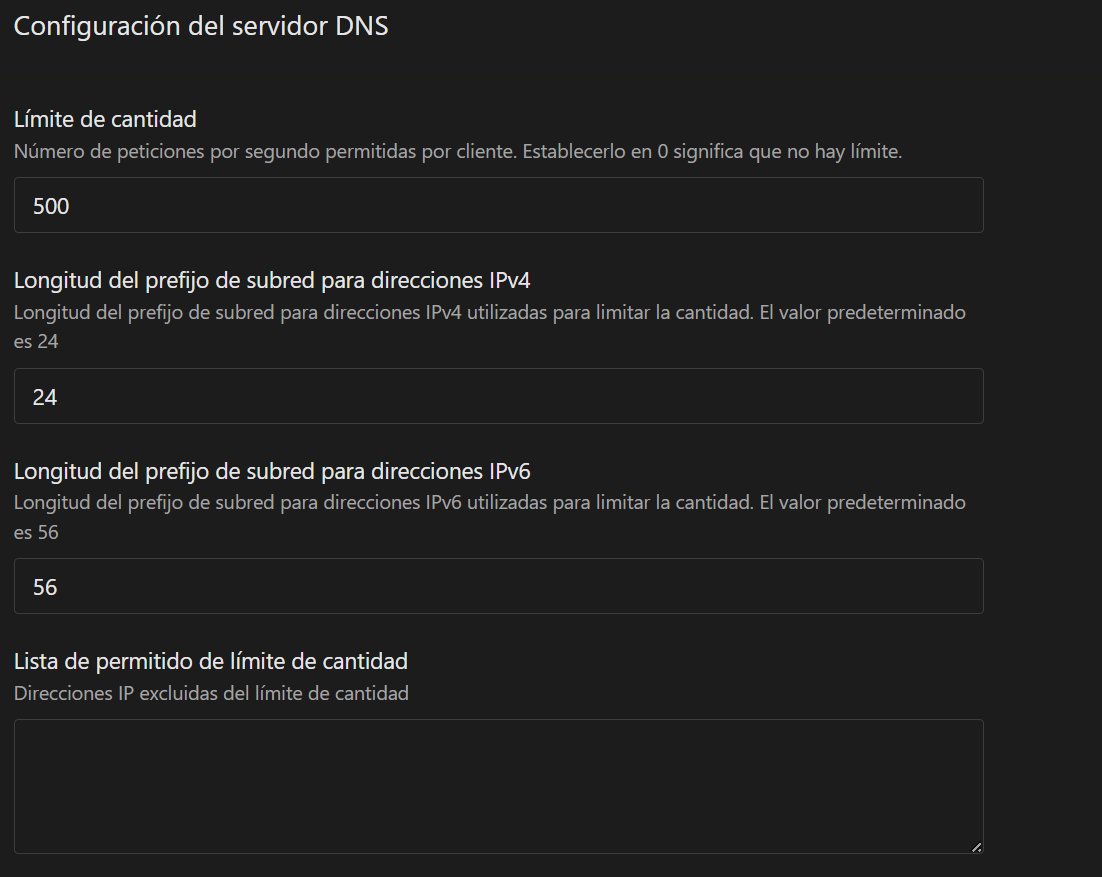Click the heading 'Configuración del servidor DNS'
Screen dimensions: 1102x877
[201, 26]
